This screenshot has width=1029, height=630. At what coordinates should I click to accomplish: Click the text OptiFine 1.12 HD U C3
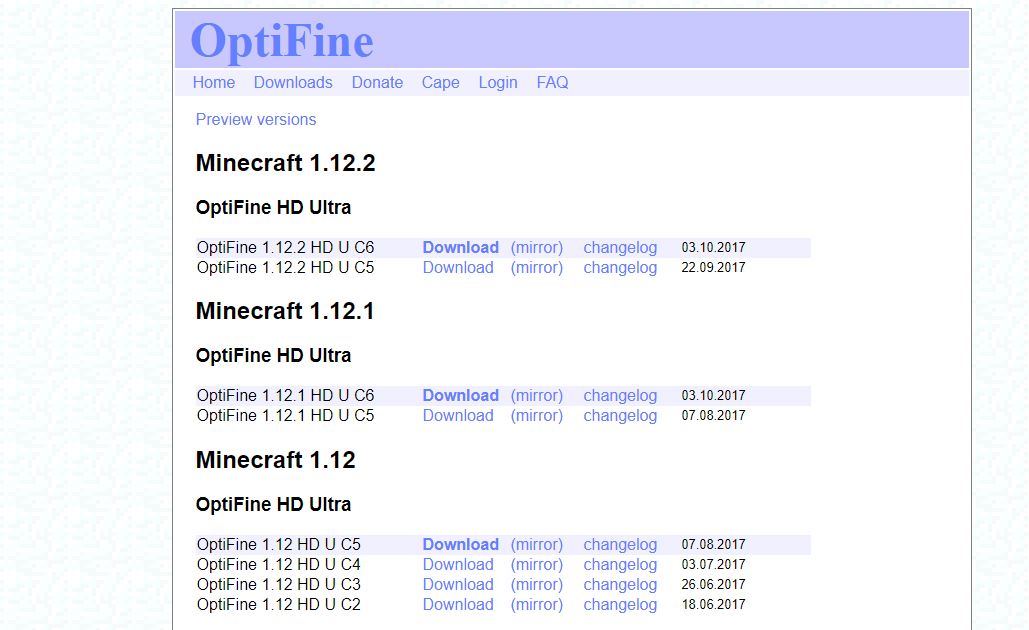point(279,585)
